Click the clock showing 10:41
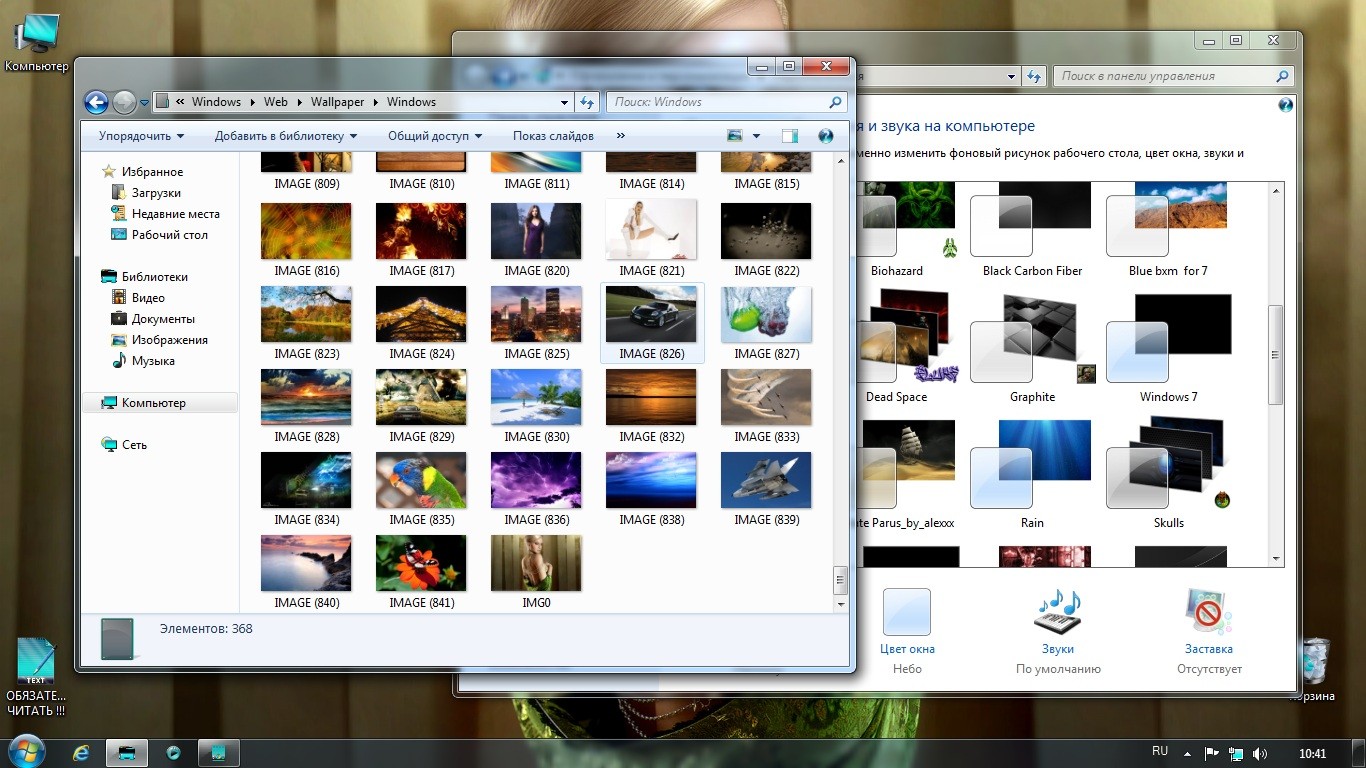 (x=1312, y=754)
